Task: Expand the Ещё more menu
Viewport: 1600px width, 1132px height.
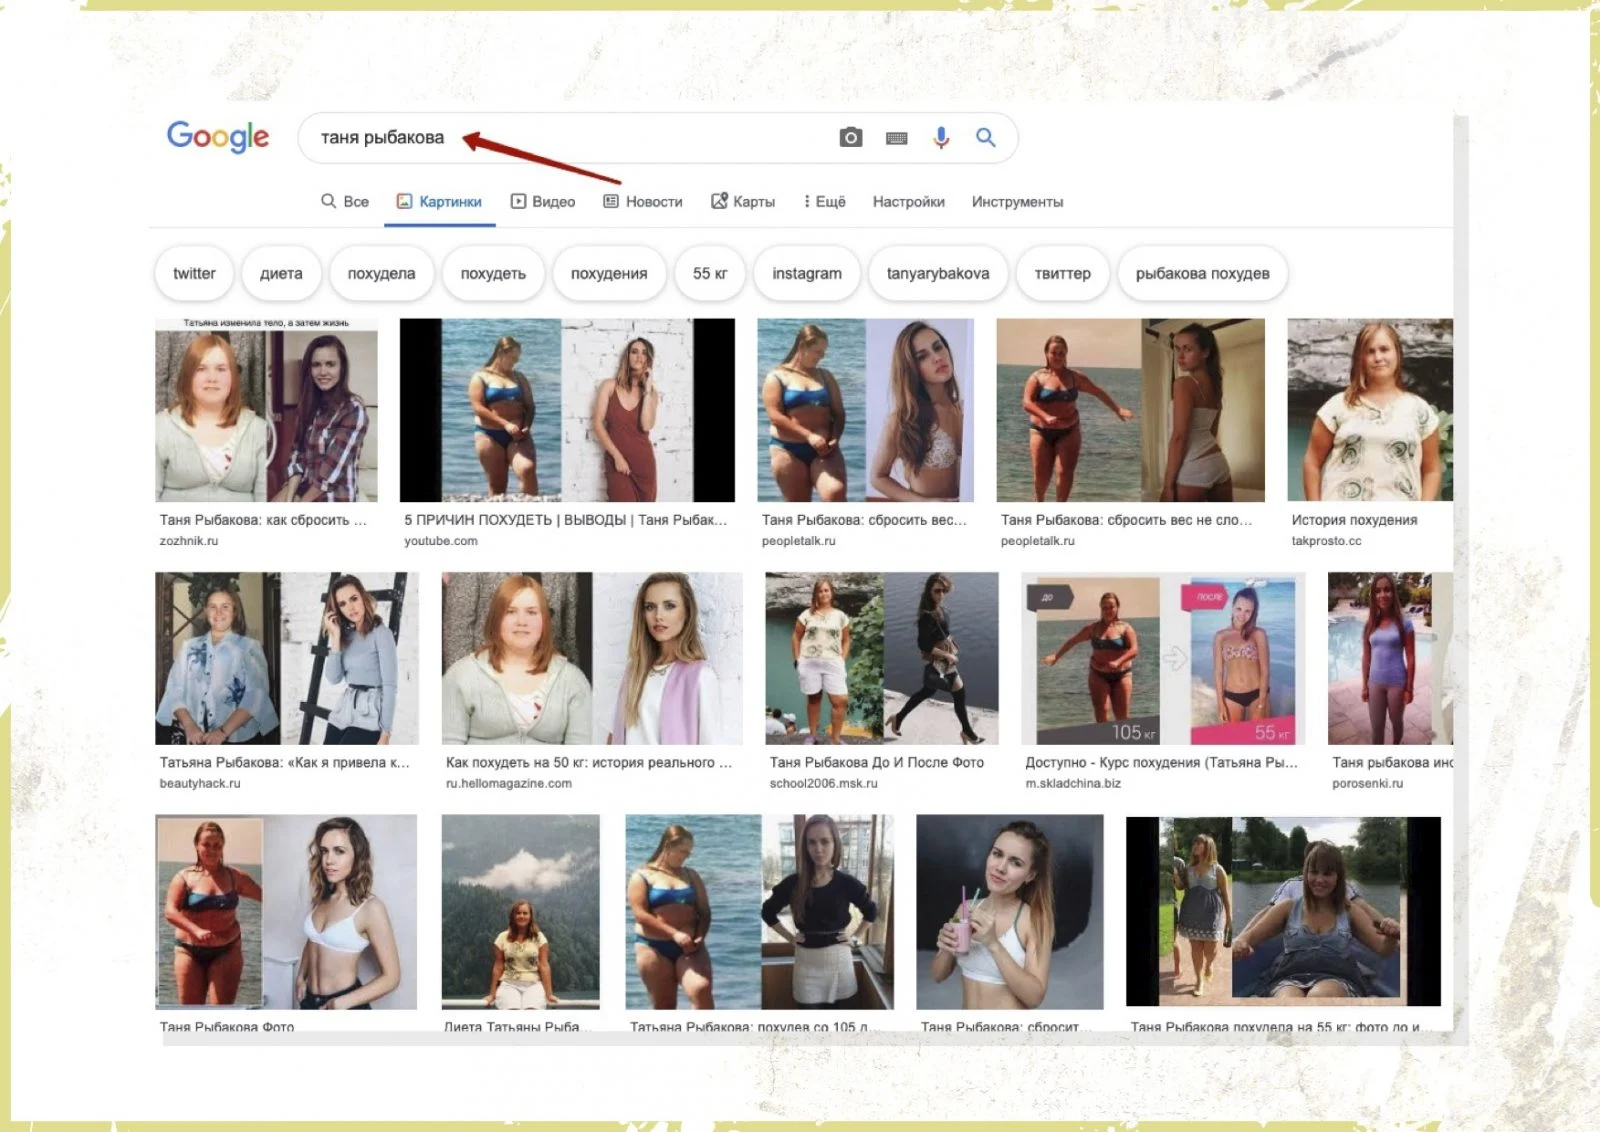Action: (x=825, y=202)
